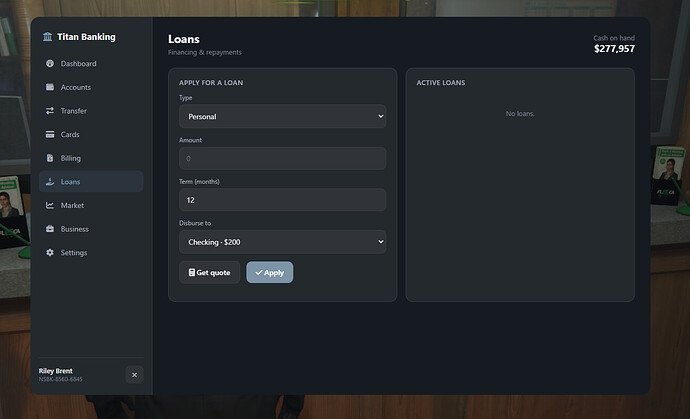Click the Term (months) field
This screenshot has height=419, width=690.
coord(283,200)
